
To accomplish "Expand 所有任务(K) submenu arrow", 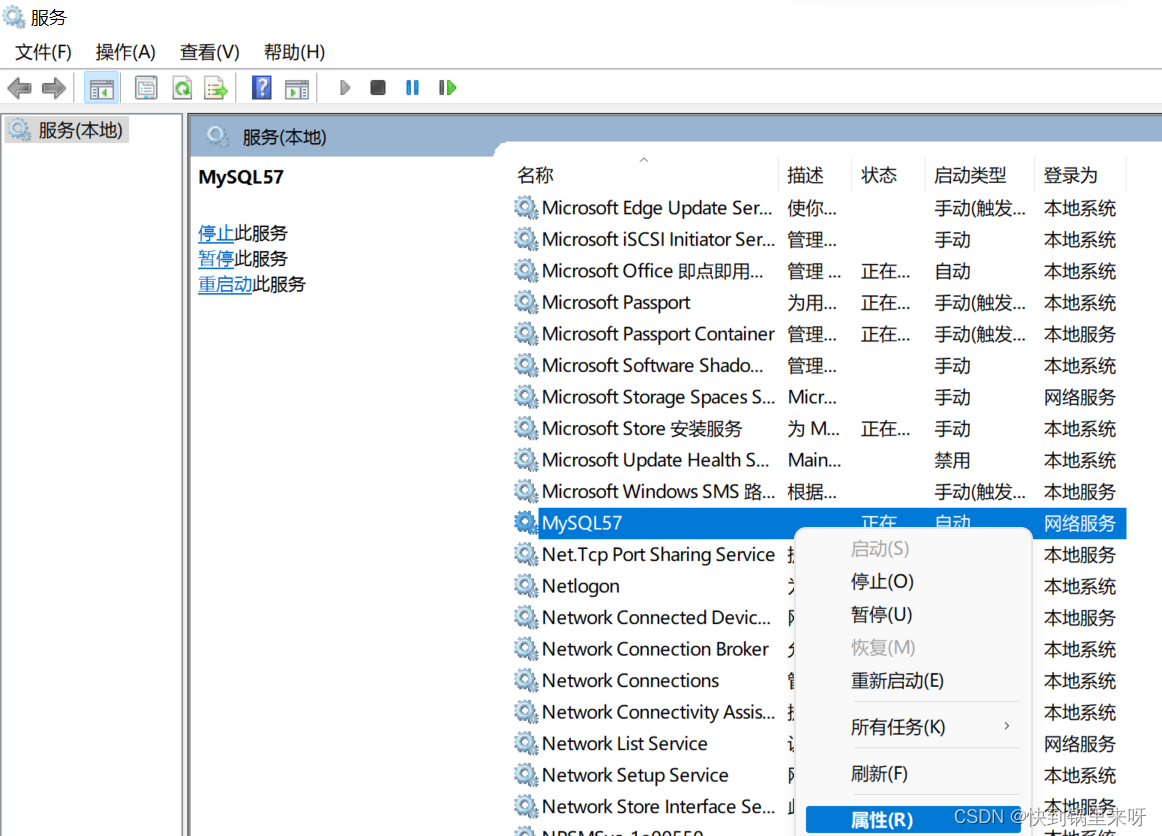I will tap(1006, 726).
